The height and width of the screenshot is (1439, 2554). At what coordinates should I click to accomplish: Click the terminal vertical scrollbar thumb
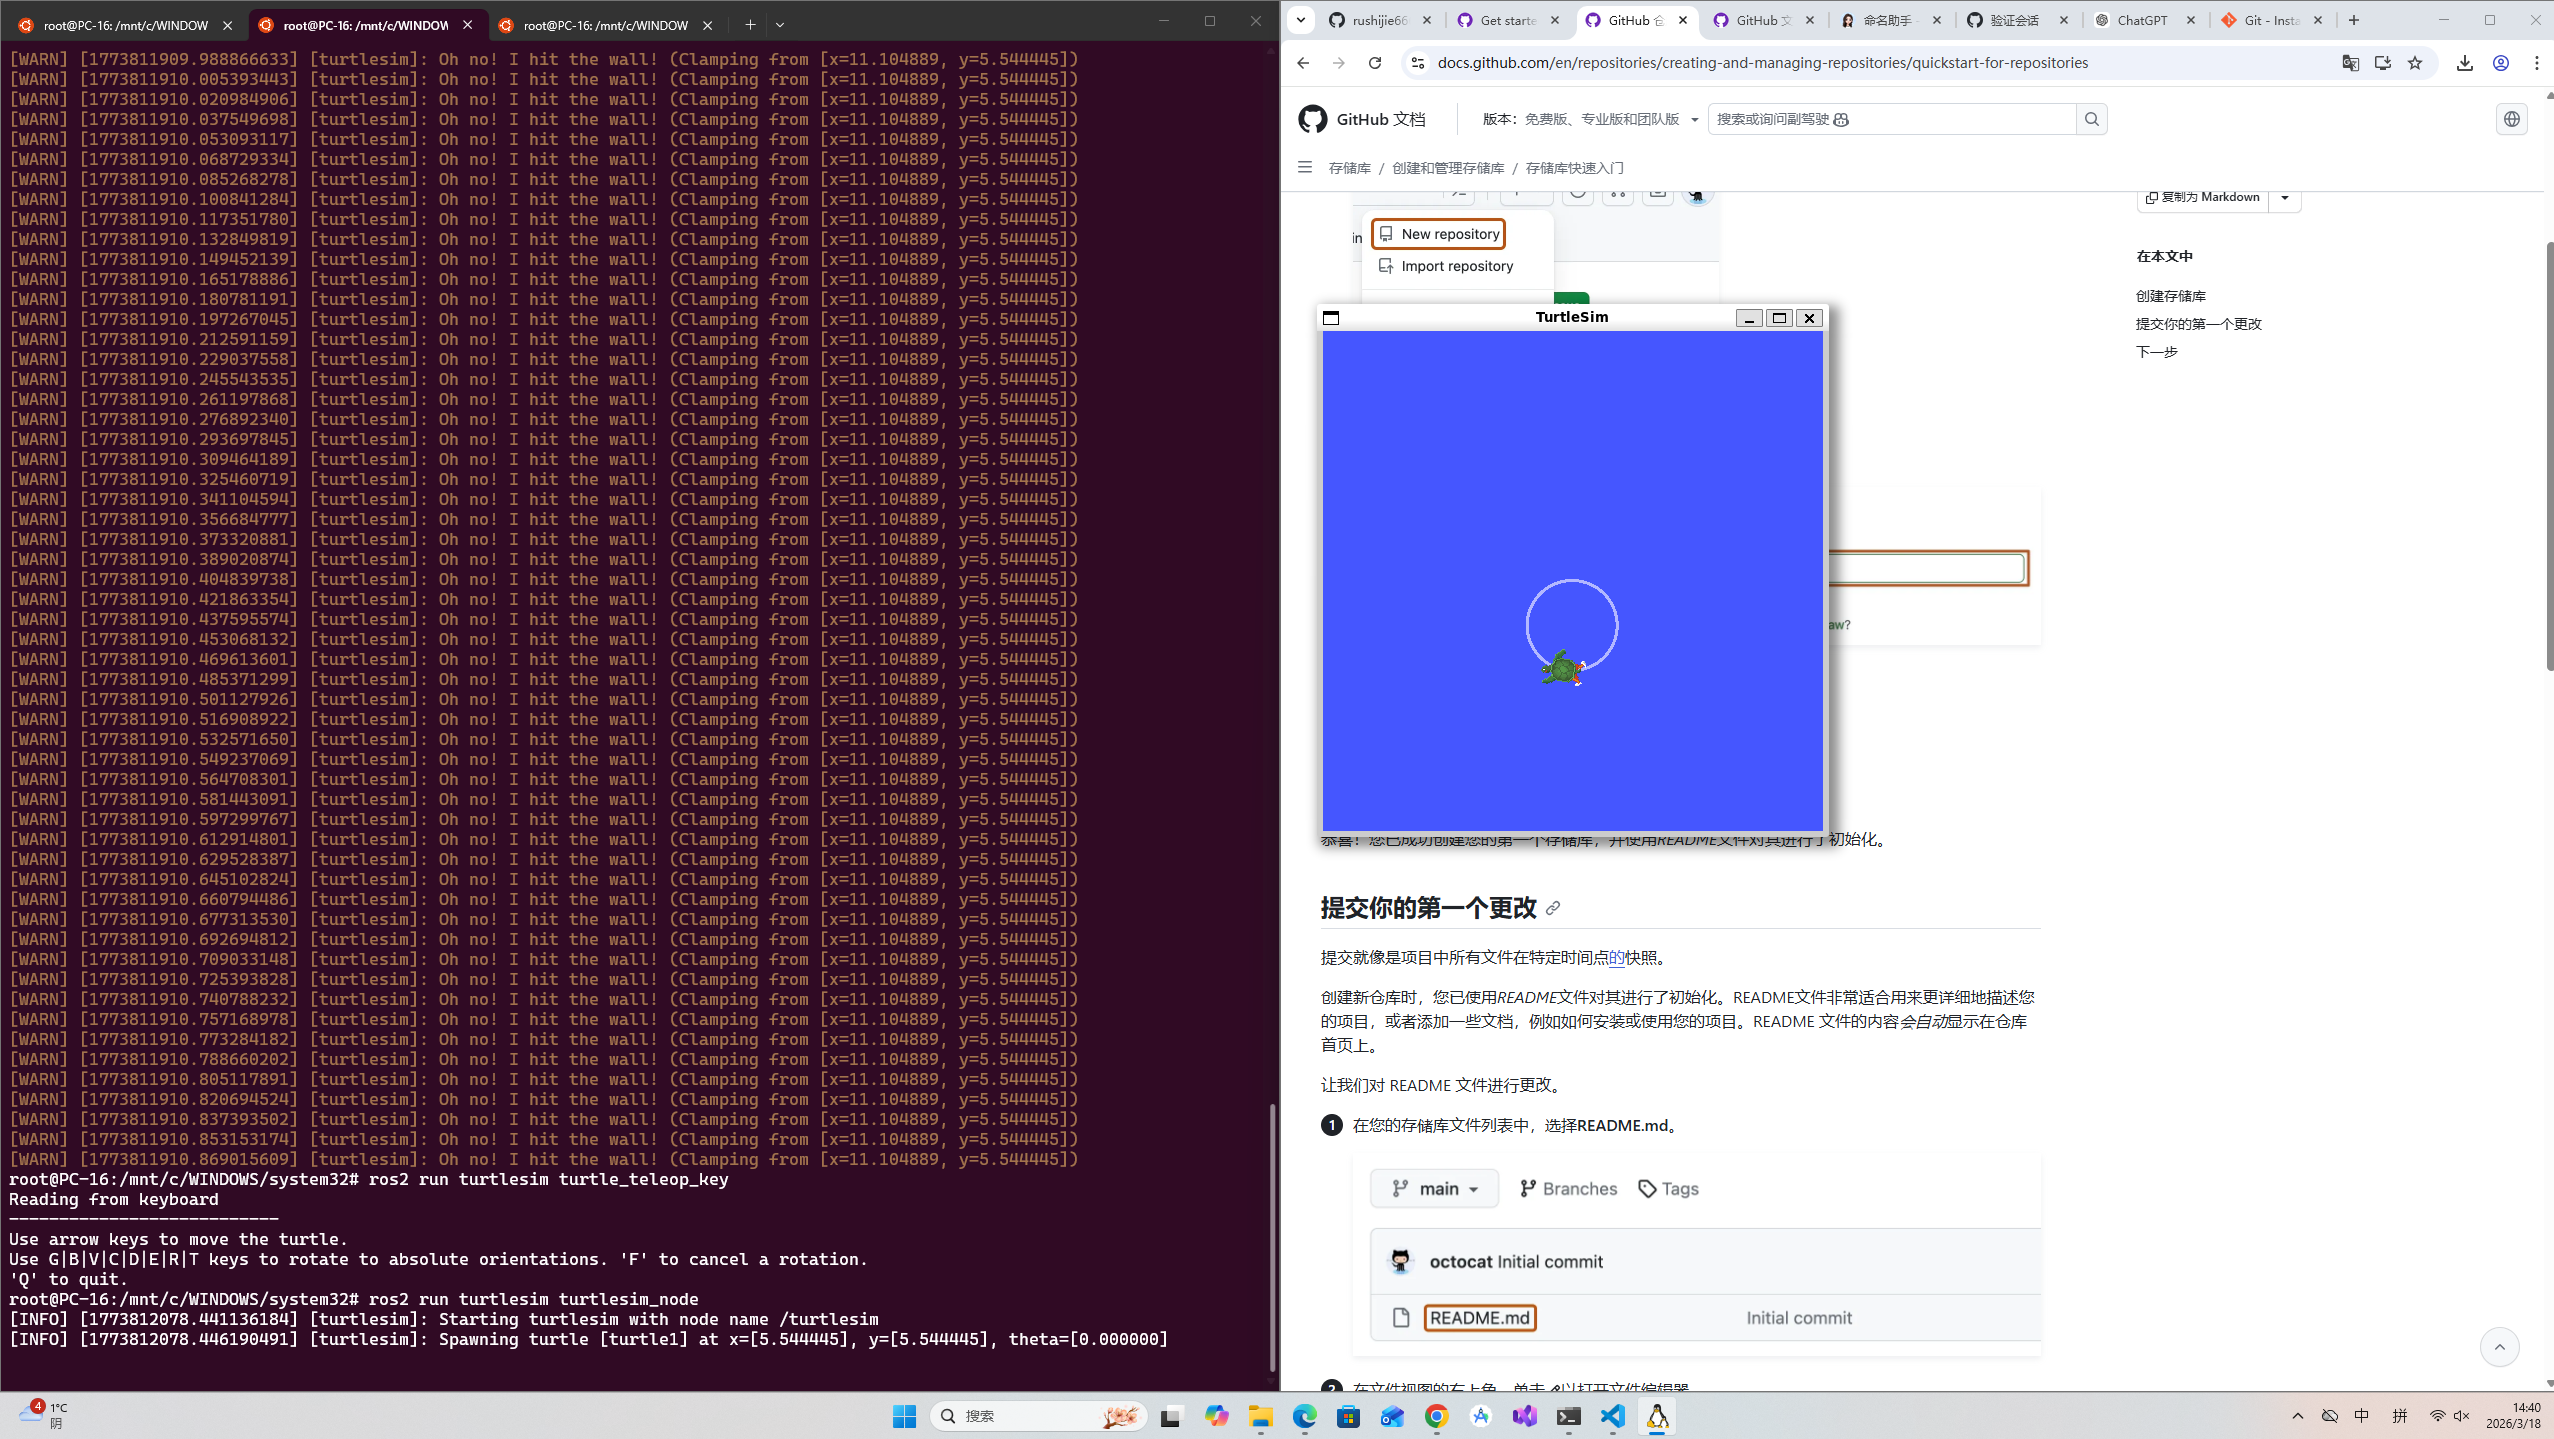tap(1271, 1236)
